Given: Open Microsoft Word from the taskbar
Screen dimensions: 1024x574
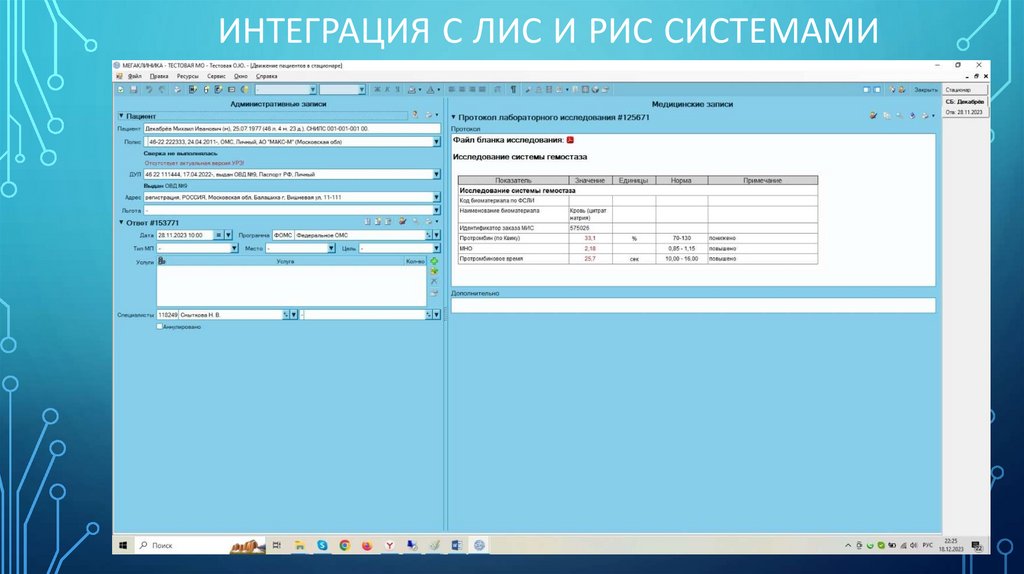Looking at the screenshot, I should pos(456,545).
